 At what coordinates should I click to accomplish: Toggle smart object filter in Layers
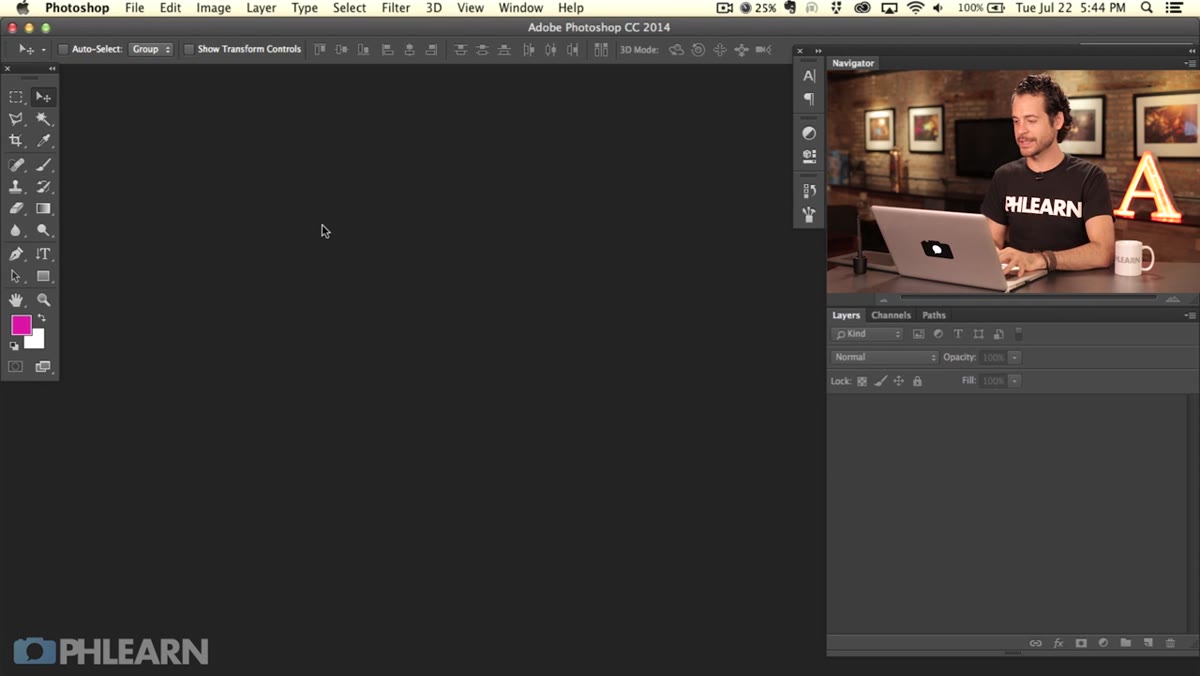[x=998, y=334]
